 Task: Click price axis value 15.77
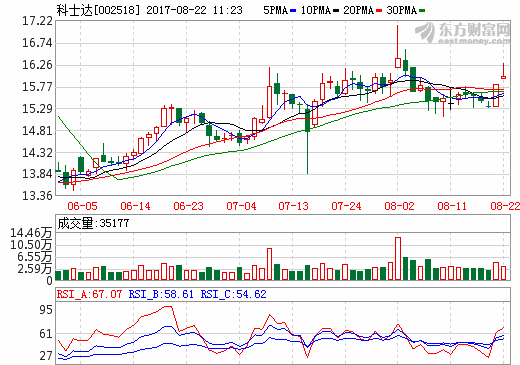pos(37,87)
